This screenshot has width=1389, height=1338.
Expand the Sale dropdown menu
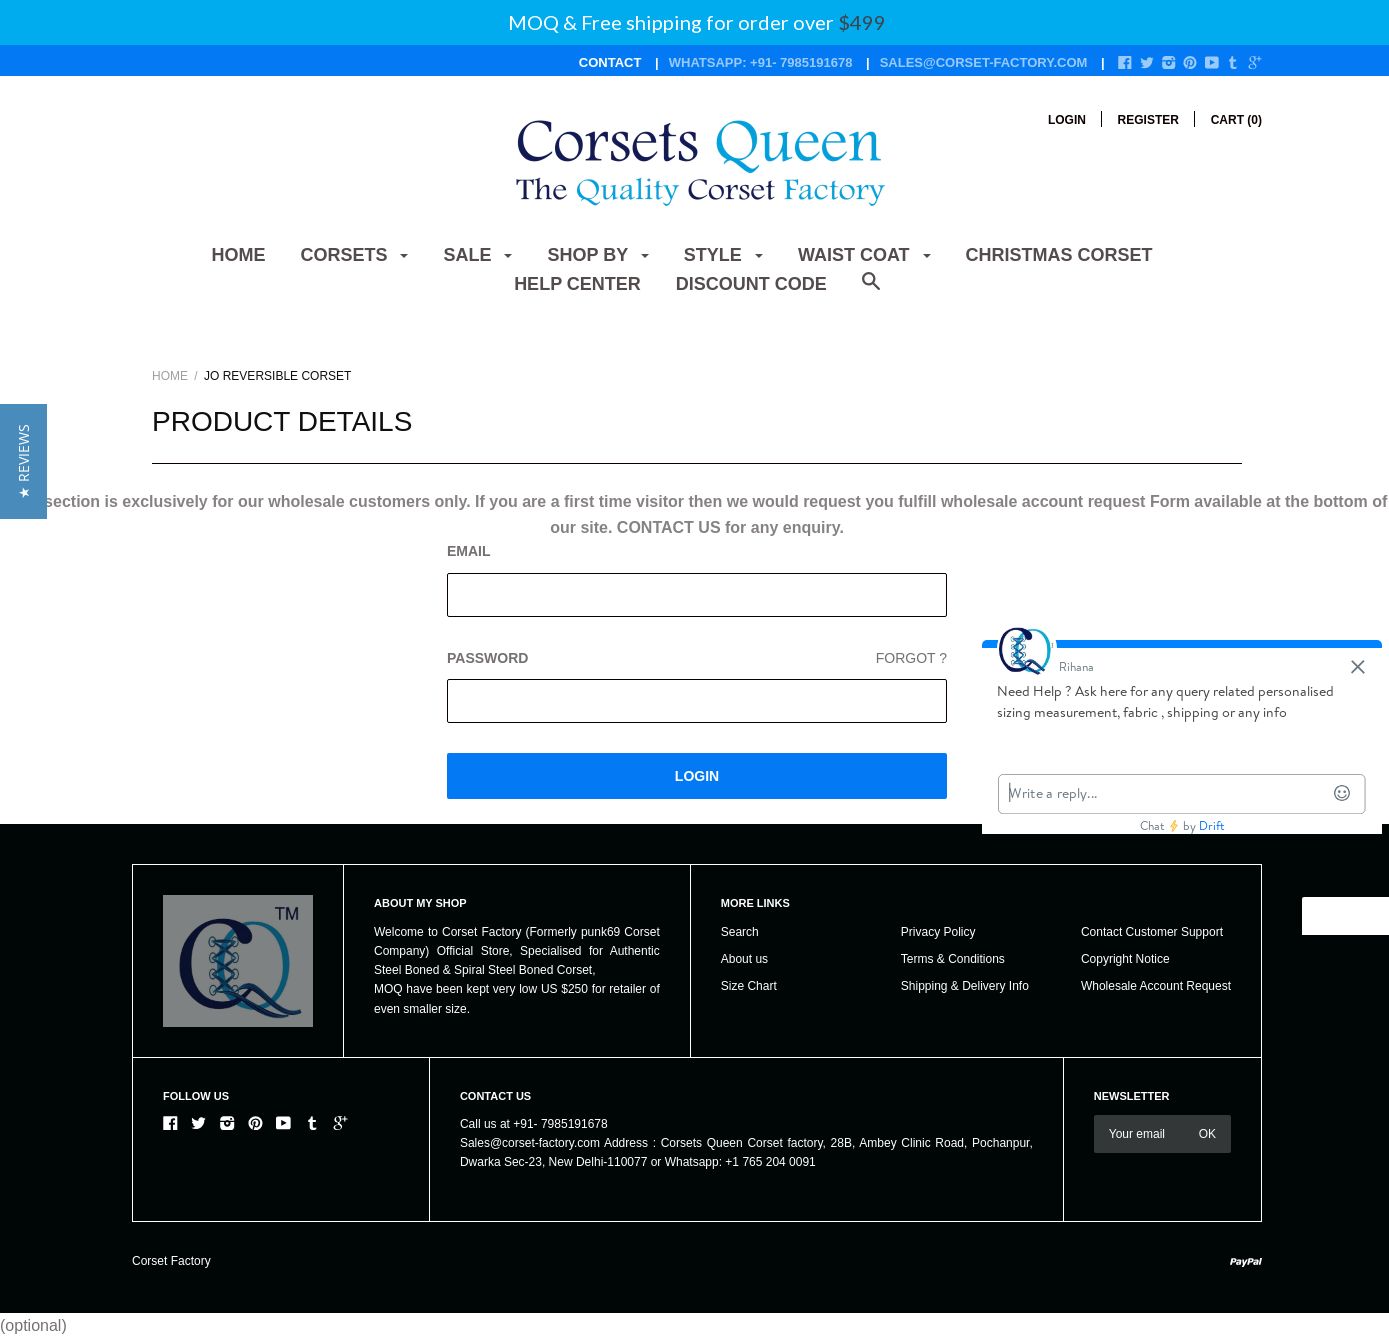coord(477,255)
